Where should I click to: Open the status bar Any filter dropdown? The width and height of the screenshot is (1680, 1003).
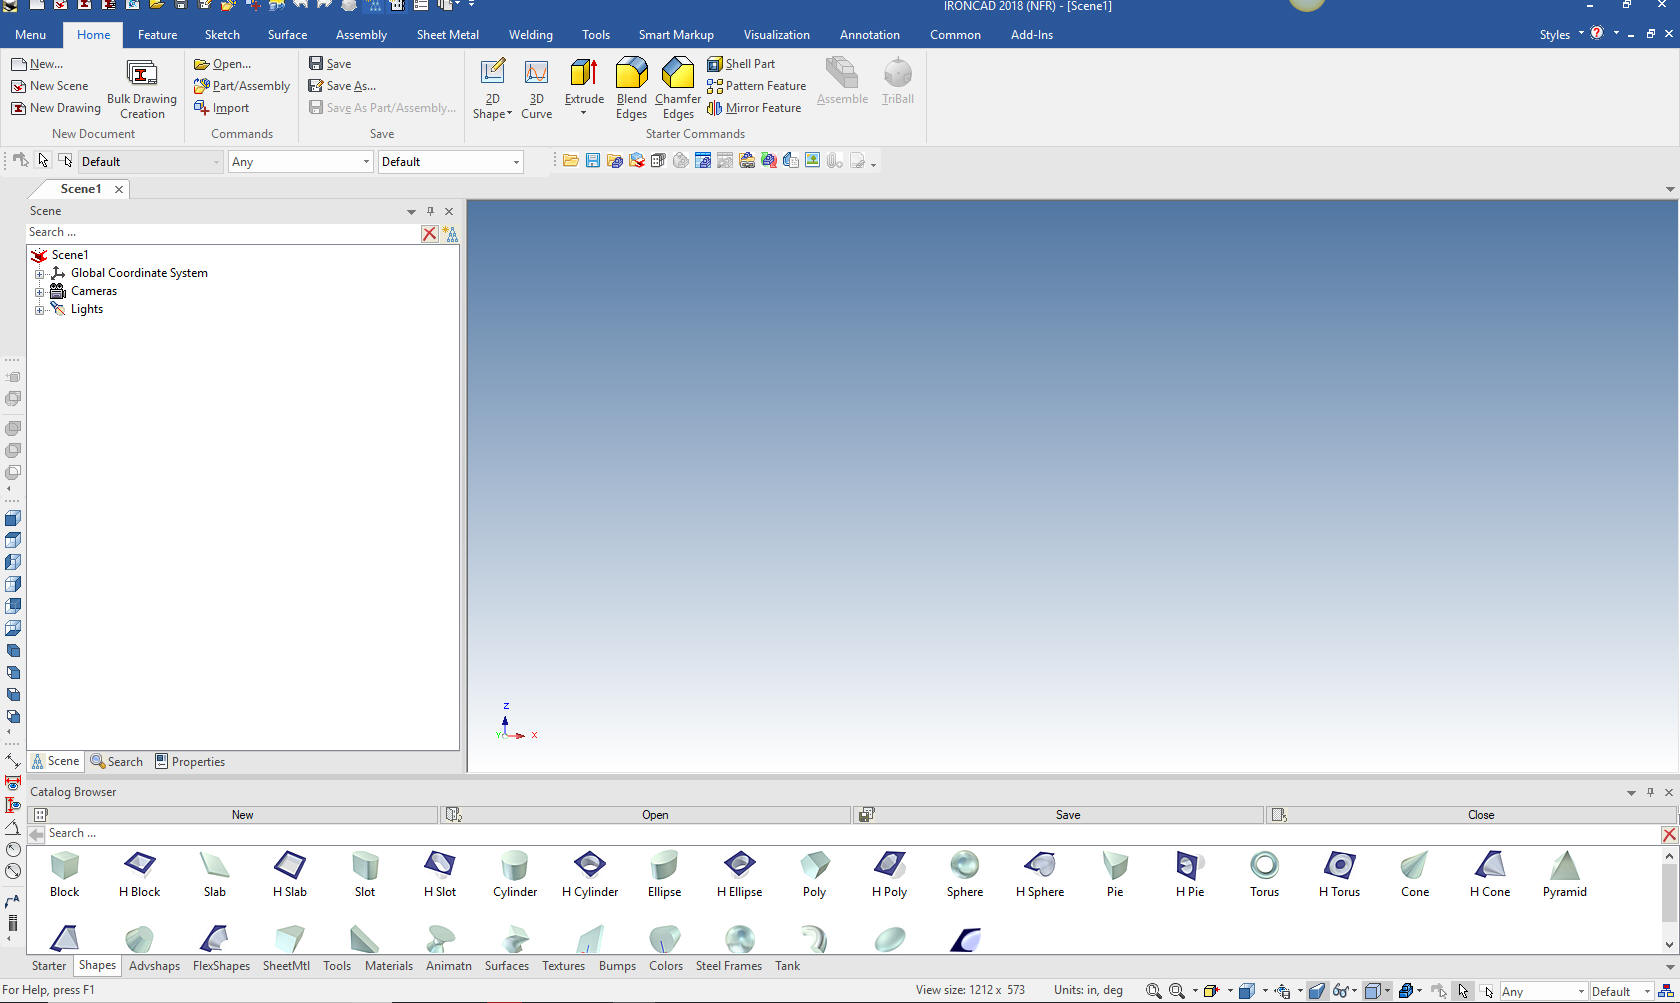[1581, 992]
